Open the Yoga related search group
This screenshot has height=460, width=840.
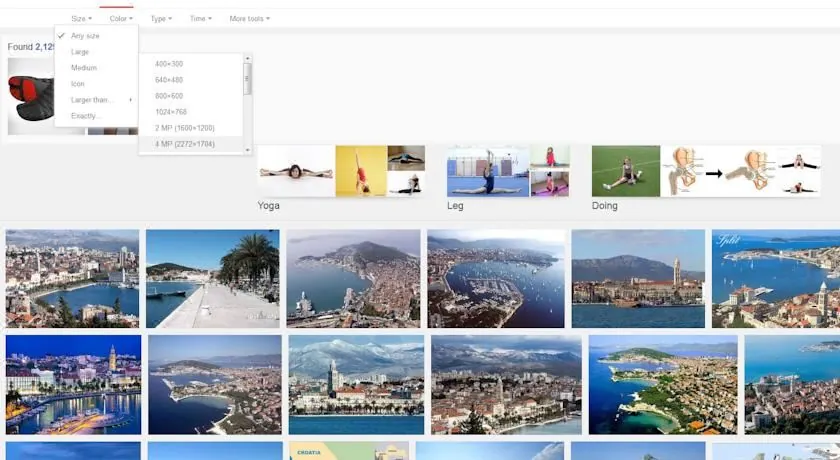[x=341, y=178]
